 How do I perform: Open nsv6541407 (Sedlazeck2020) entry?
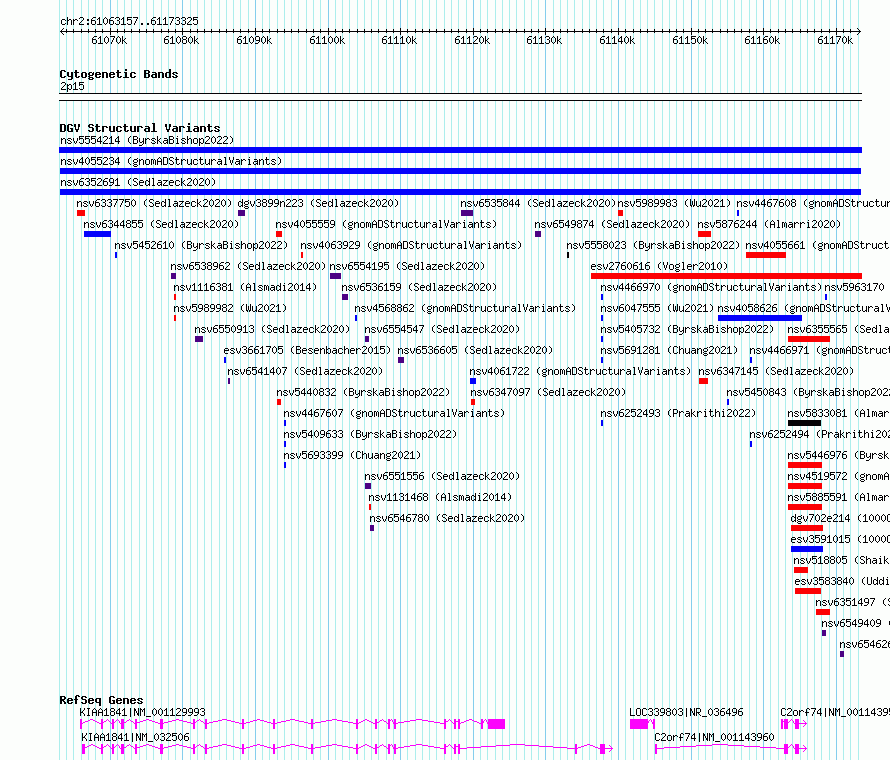point(305,371)
